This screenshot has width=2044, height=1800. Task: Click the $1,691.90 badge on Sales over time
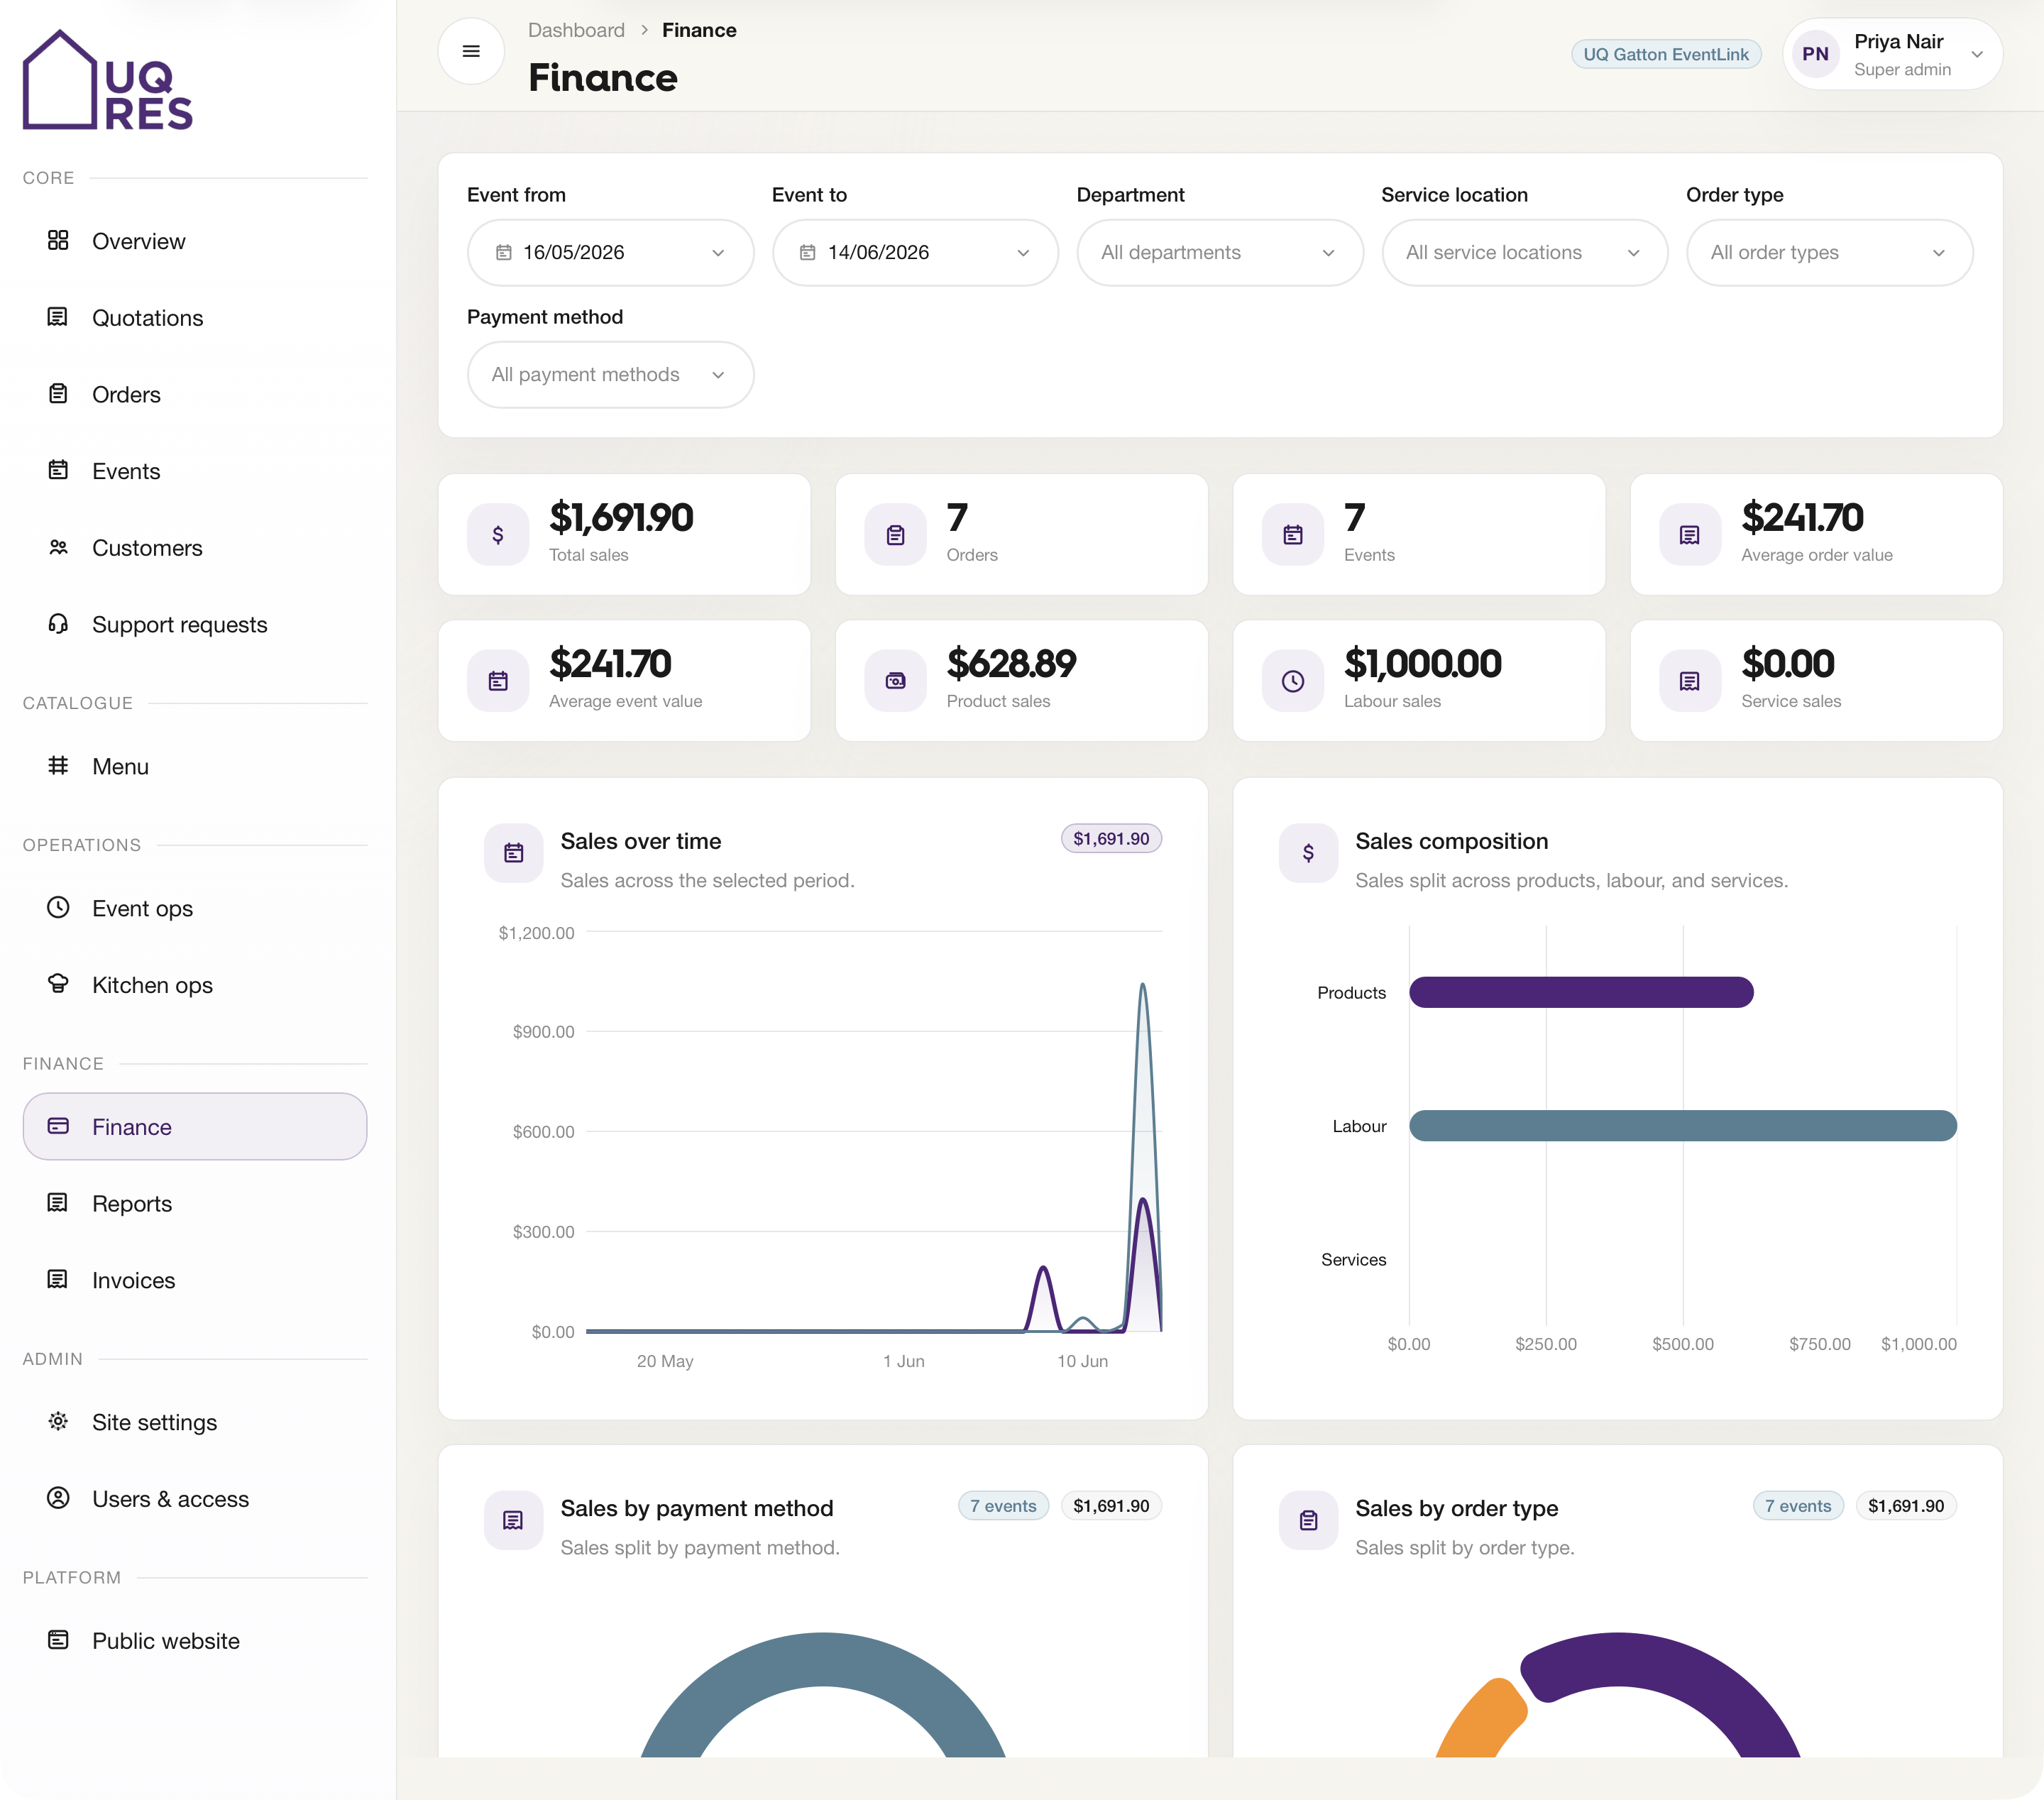click(1111, 839)
